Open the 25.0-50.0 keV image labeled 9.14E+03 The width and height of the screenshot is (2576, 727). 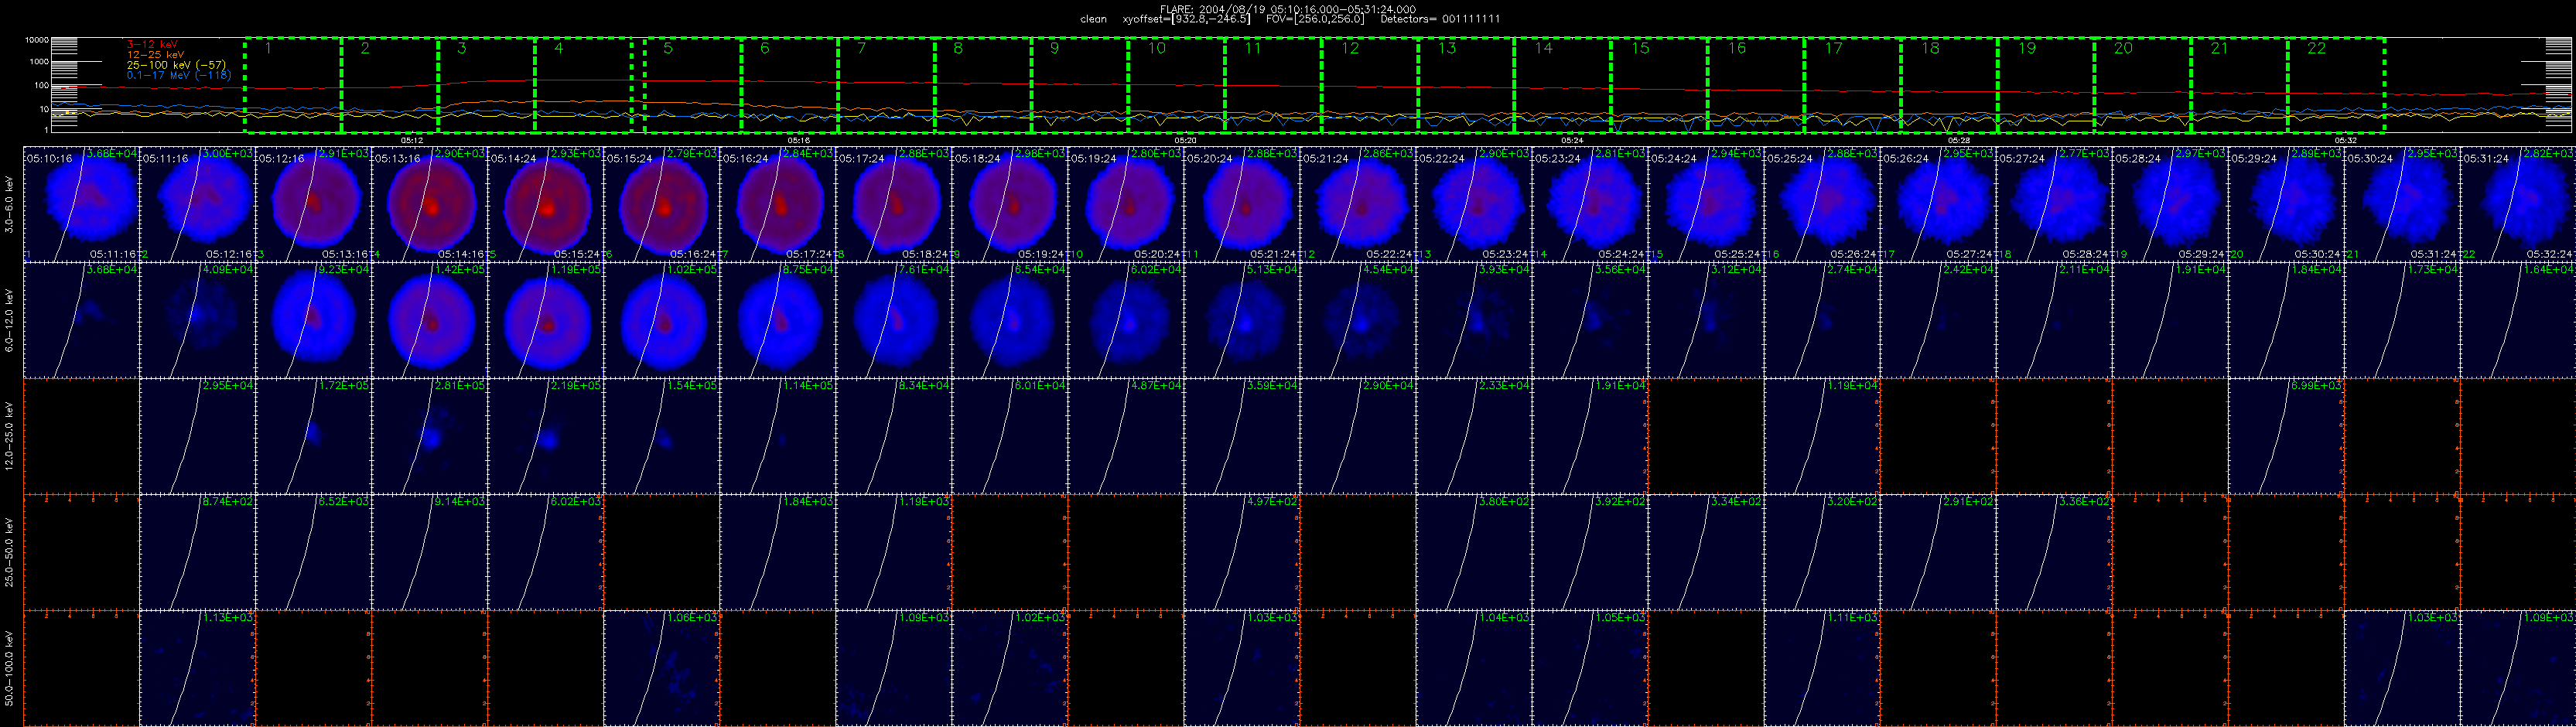click(x=430, y=552)
